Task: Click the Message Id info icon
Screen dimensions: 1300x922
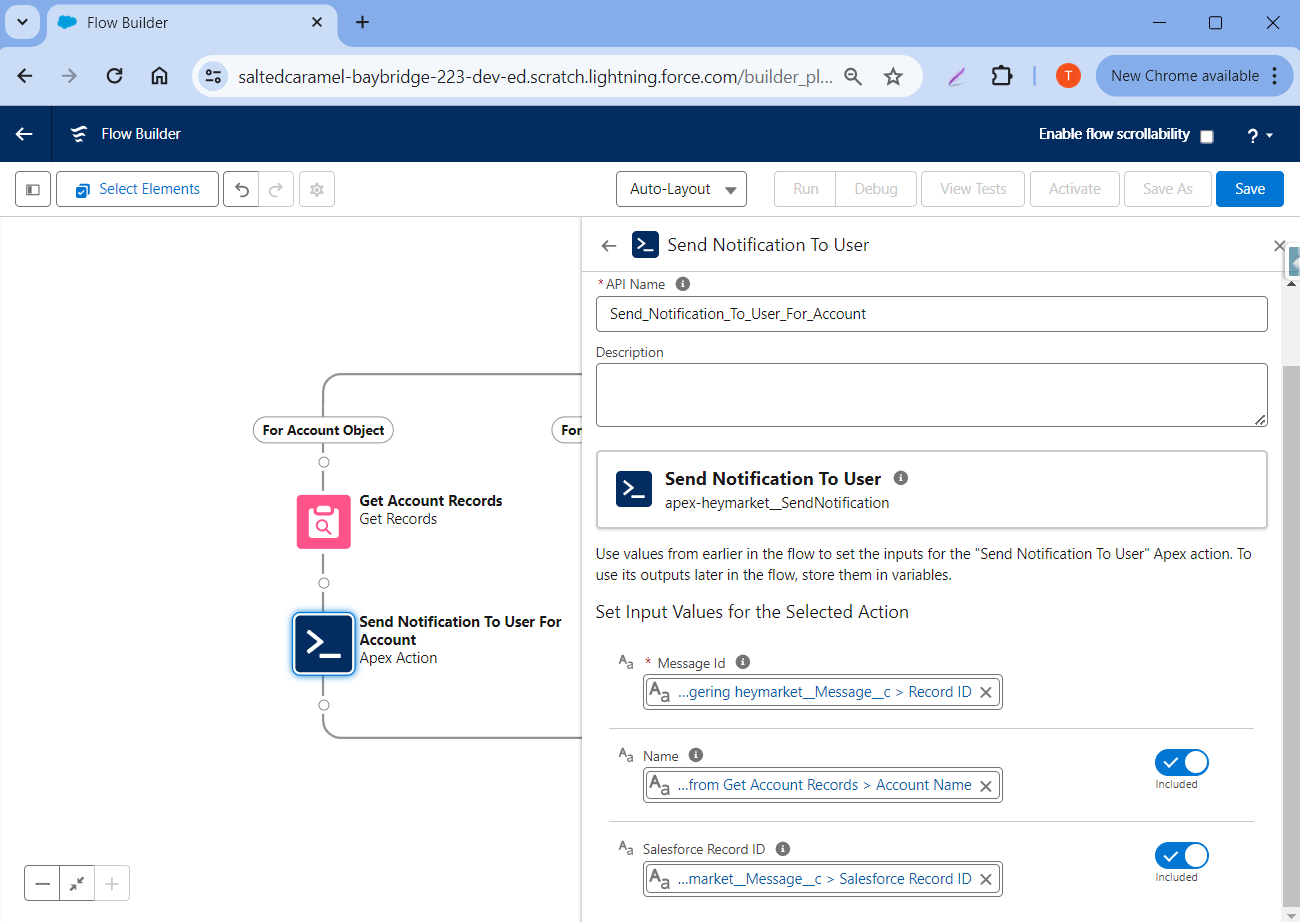Action: pyautogui.click(x=743, y=662)
